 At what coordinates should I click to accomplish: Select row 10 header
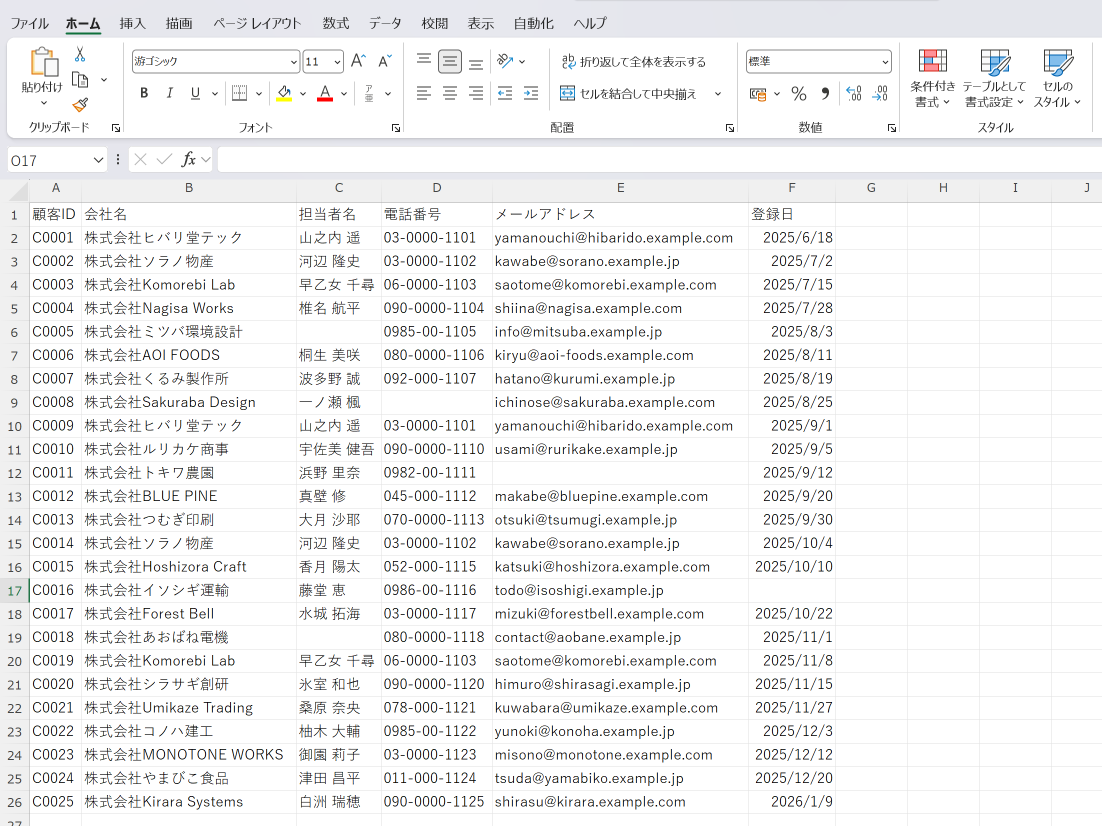(14, 426)
